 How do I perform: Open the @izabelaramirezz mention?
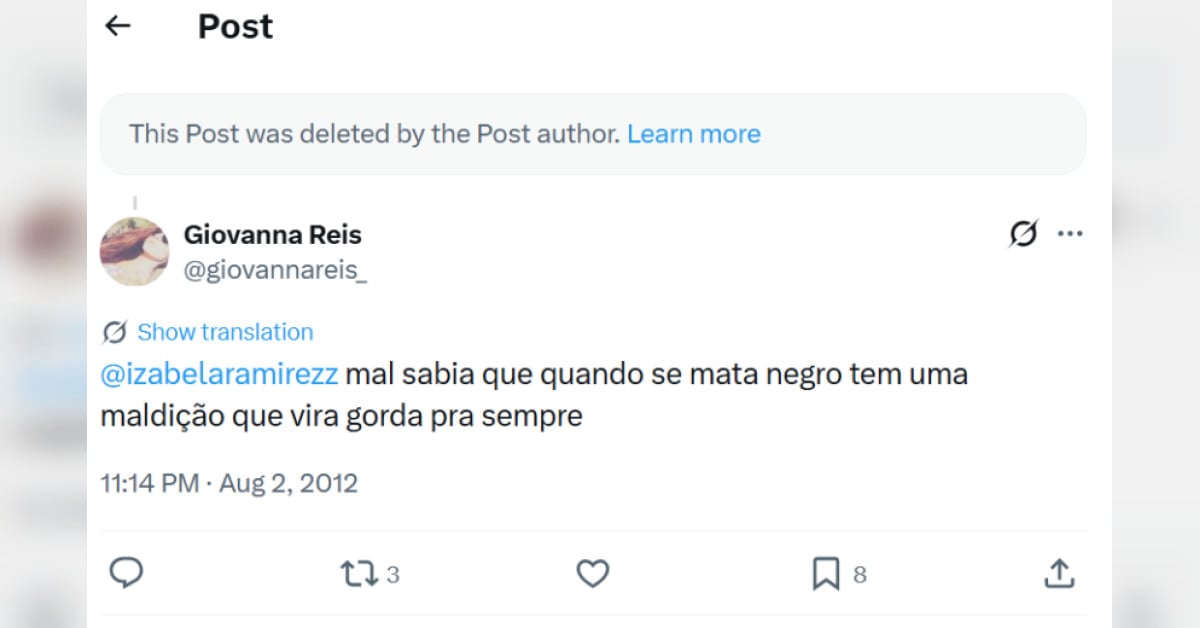tap(220, 376)
